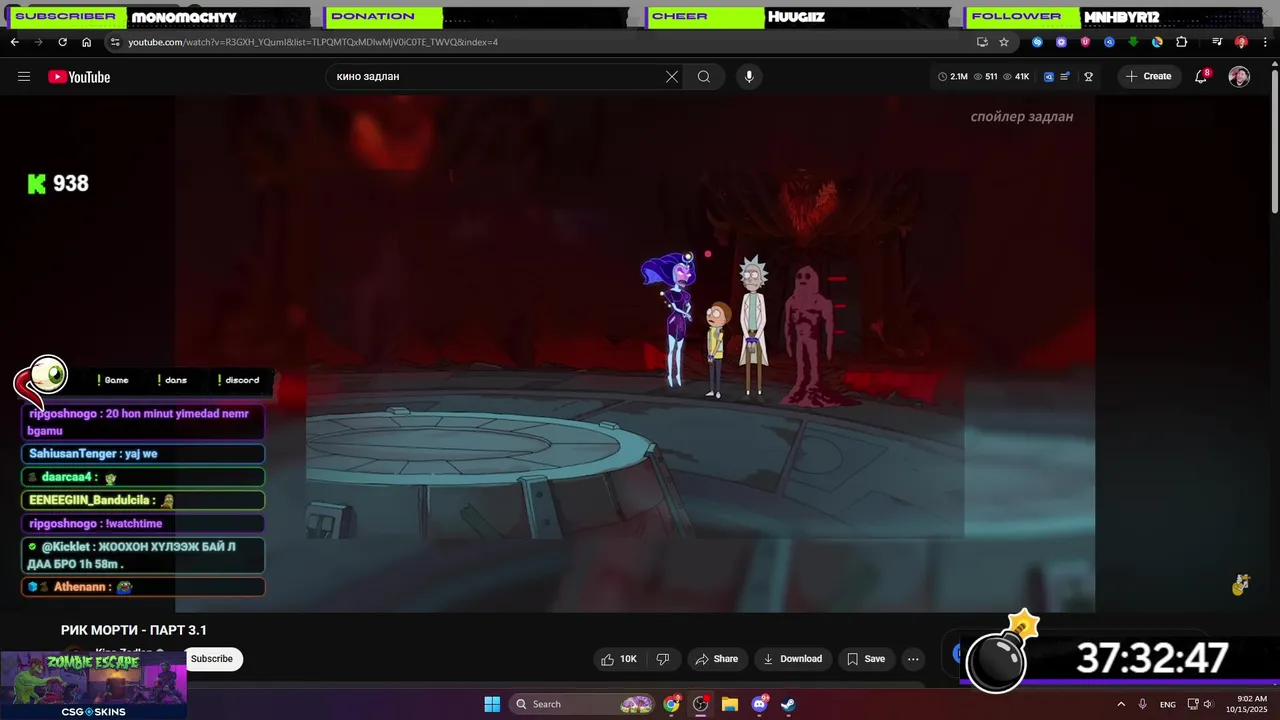Start voice search with microphone icon

(749, 77)
